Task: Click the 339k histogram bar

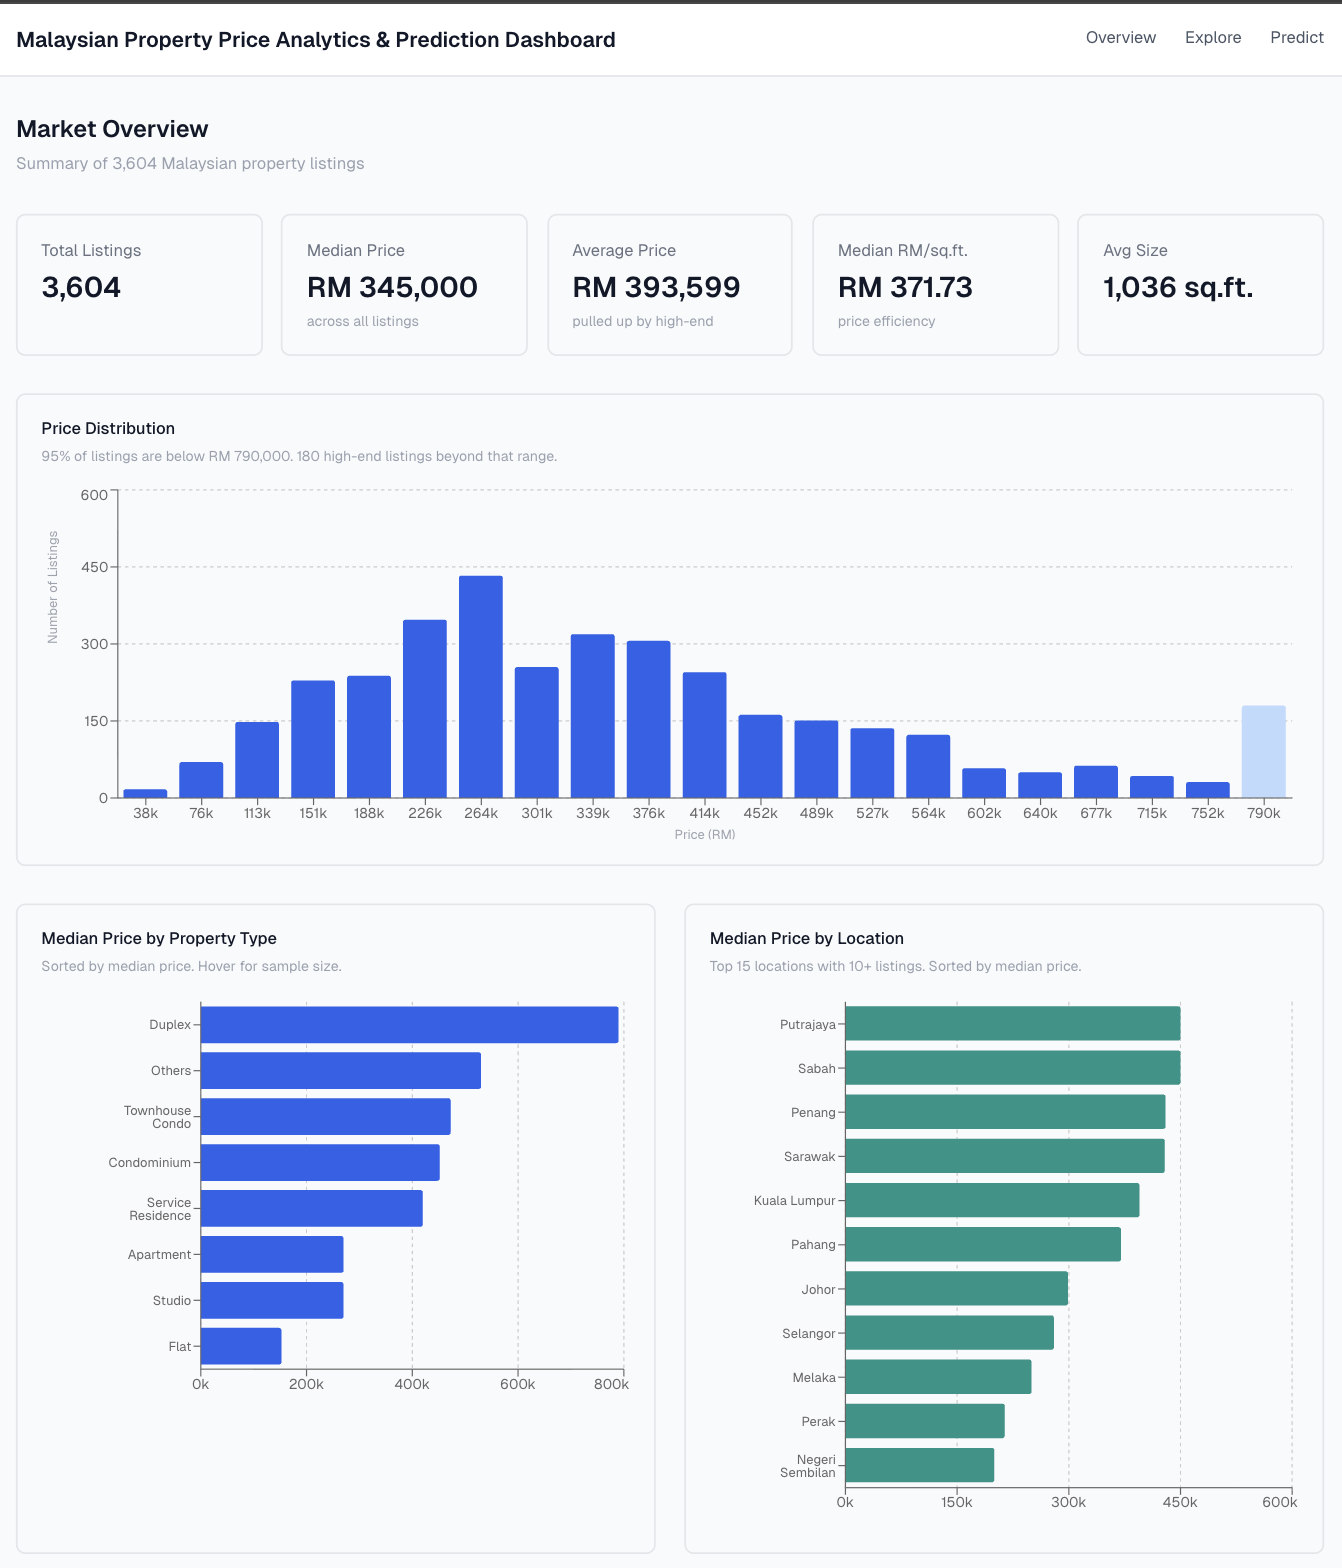Action: click(x=593, y=716)
